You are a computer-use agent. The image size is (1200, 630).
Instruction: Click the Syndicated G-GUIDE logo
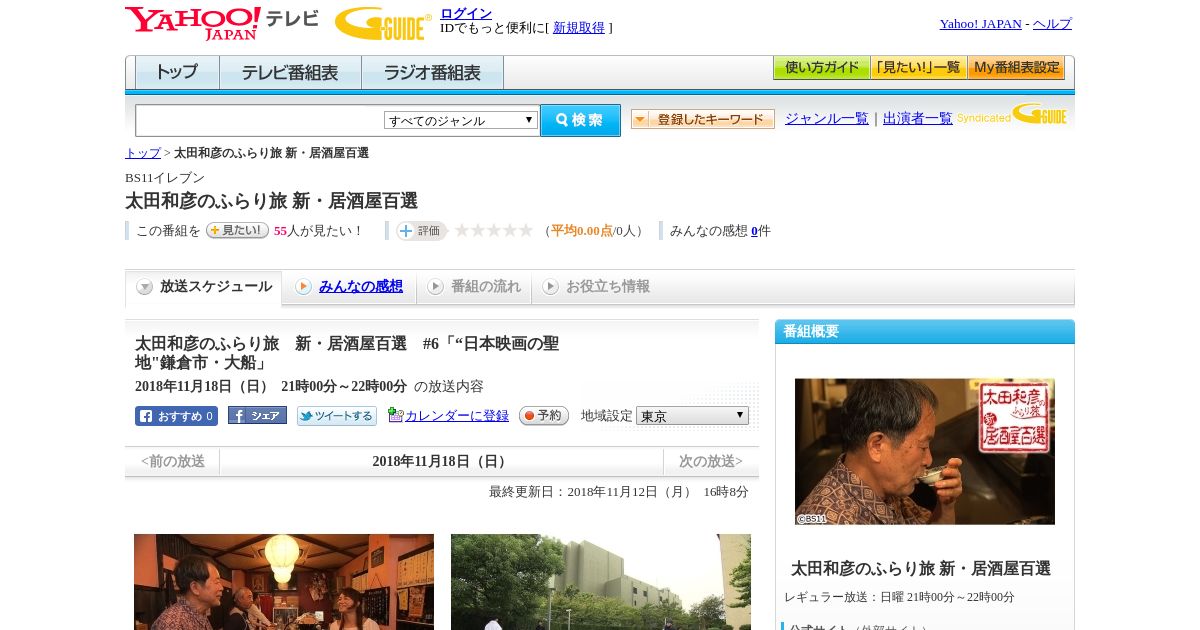[x=1012, y=115]
